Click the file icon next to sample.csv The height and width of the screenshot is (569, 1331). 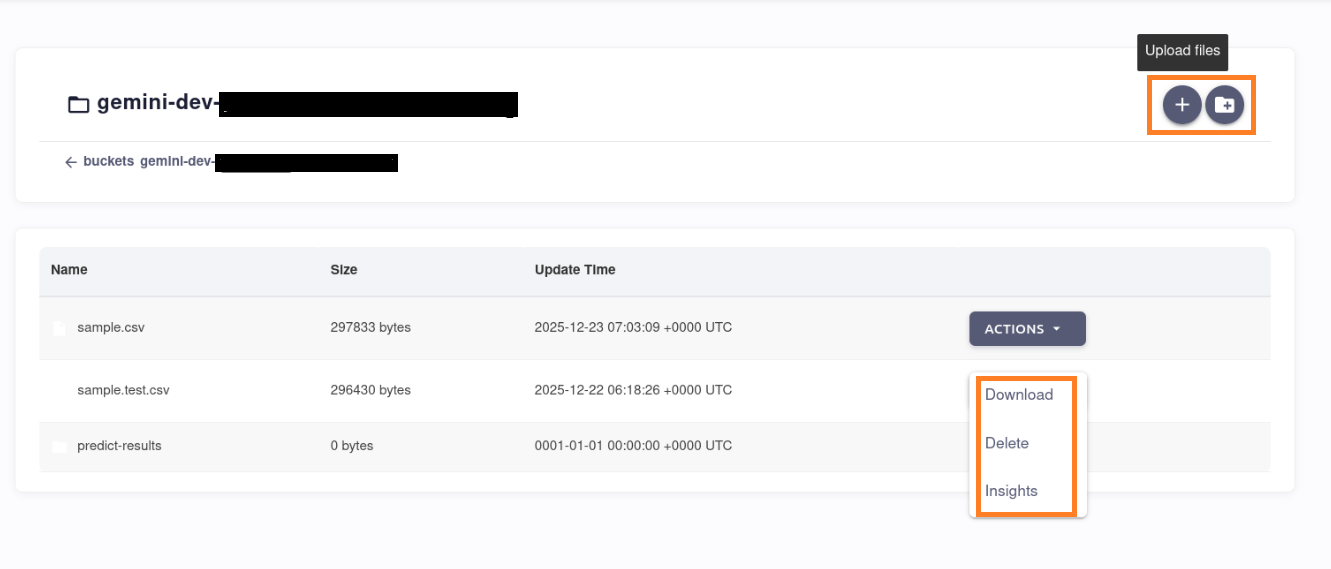tap(59, 328)
